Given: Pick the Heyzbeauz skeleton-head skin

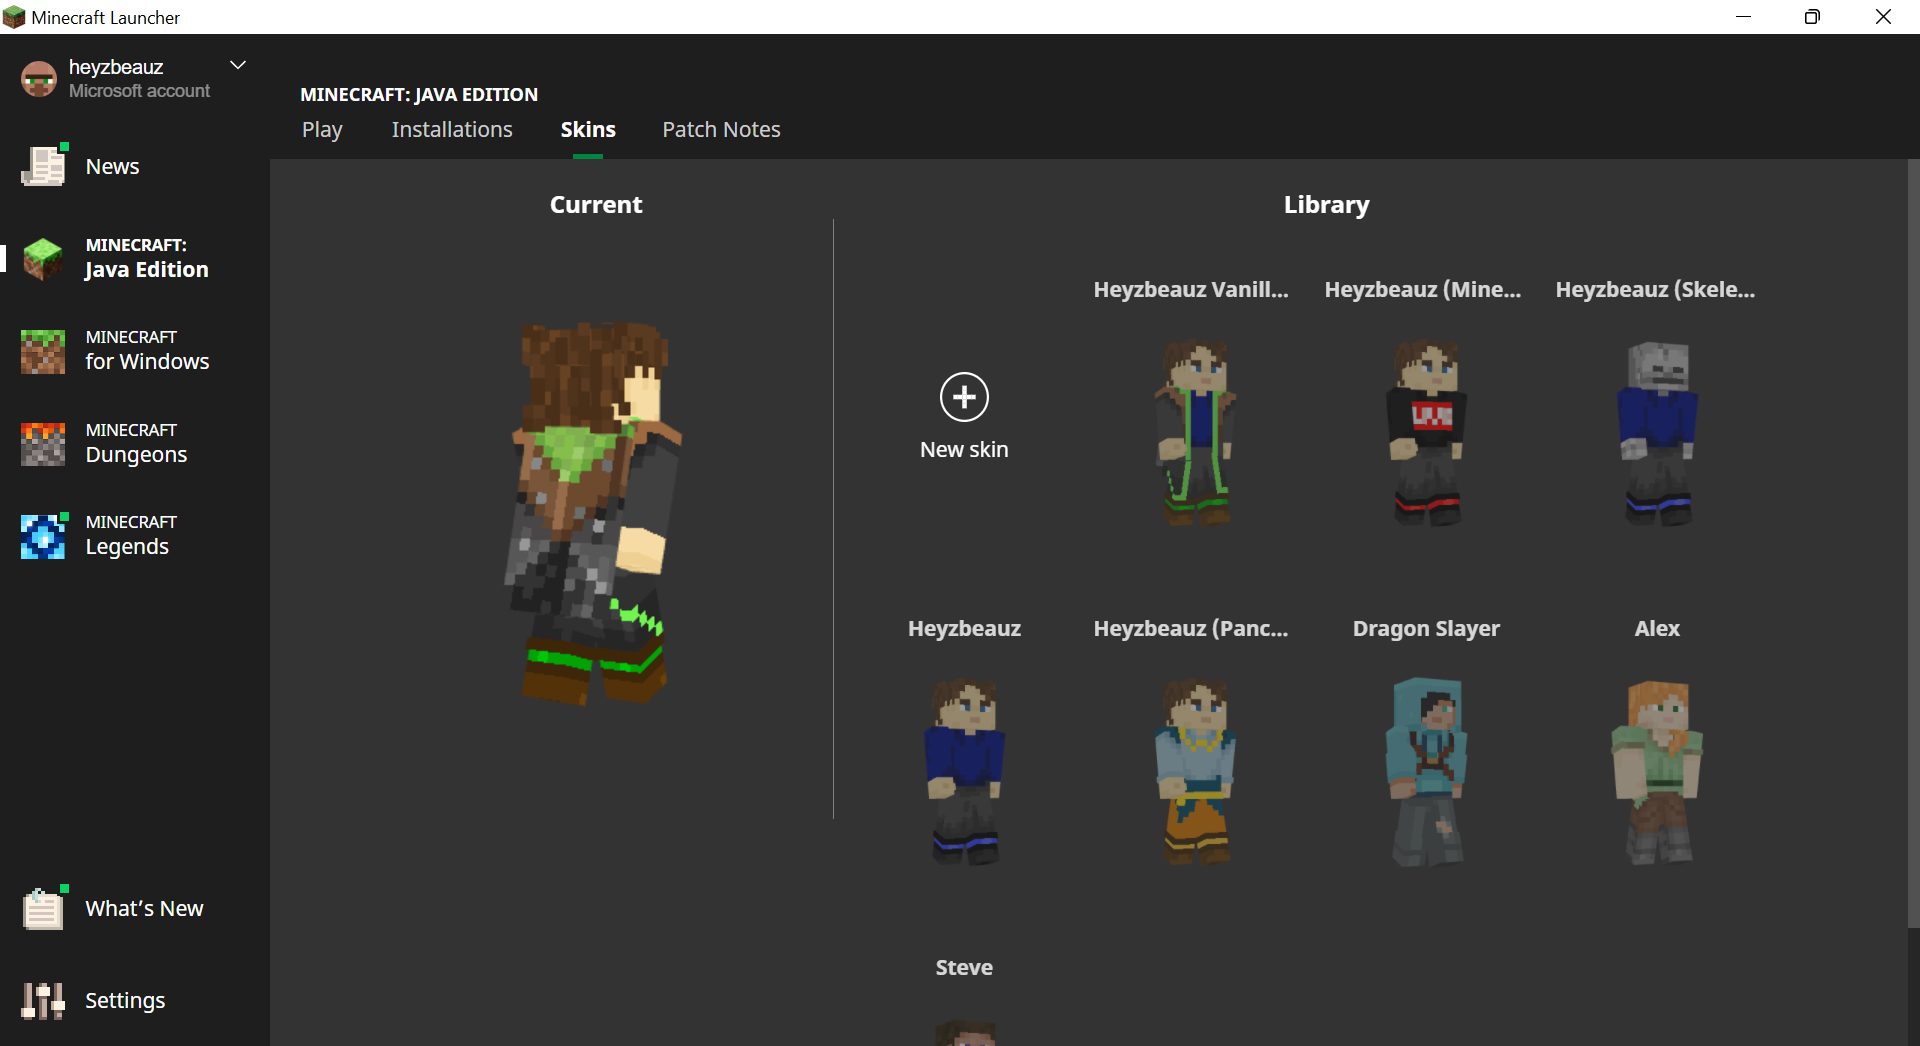Looking at the screenshot, I should tap(1657, 432).
